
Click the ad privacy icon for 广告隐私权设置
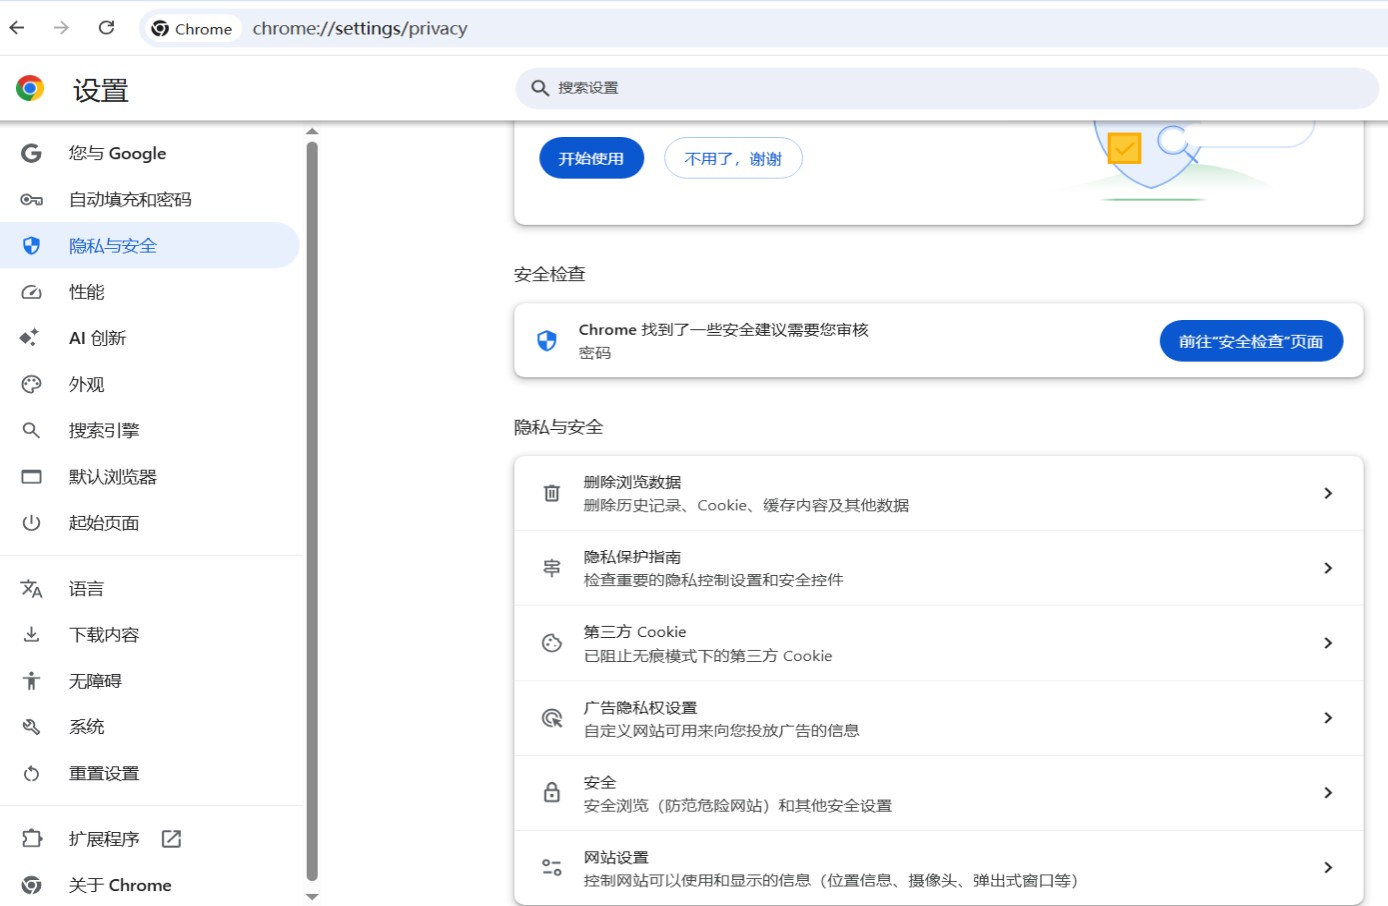click(552, 718)
